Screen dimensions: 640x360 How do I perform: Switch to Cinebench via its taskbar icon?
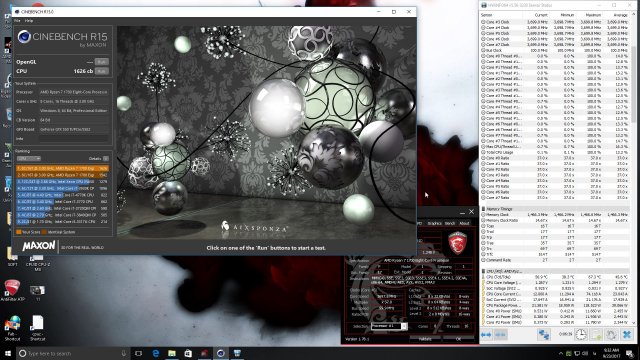(221, 353)
